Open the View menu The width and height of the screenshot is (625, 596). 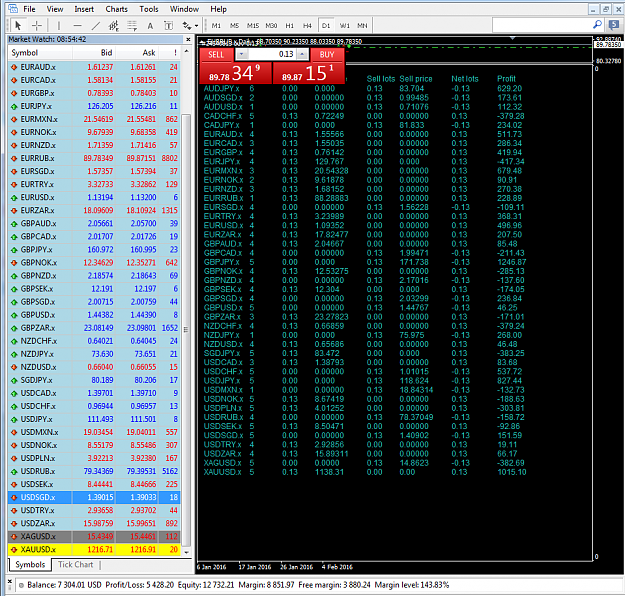[55, 9]
